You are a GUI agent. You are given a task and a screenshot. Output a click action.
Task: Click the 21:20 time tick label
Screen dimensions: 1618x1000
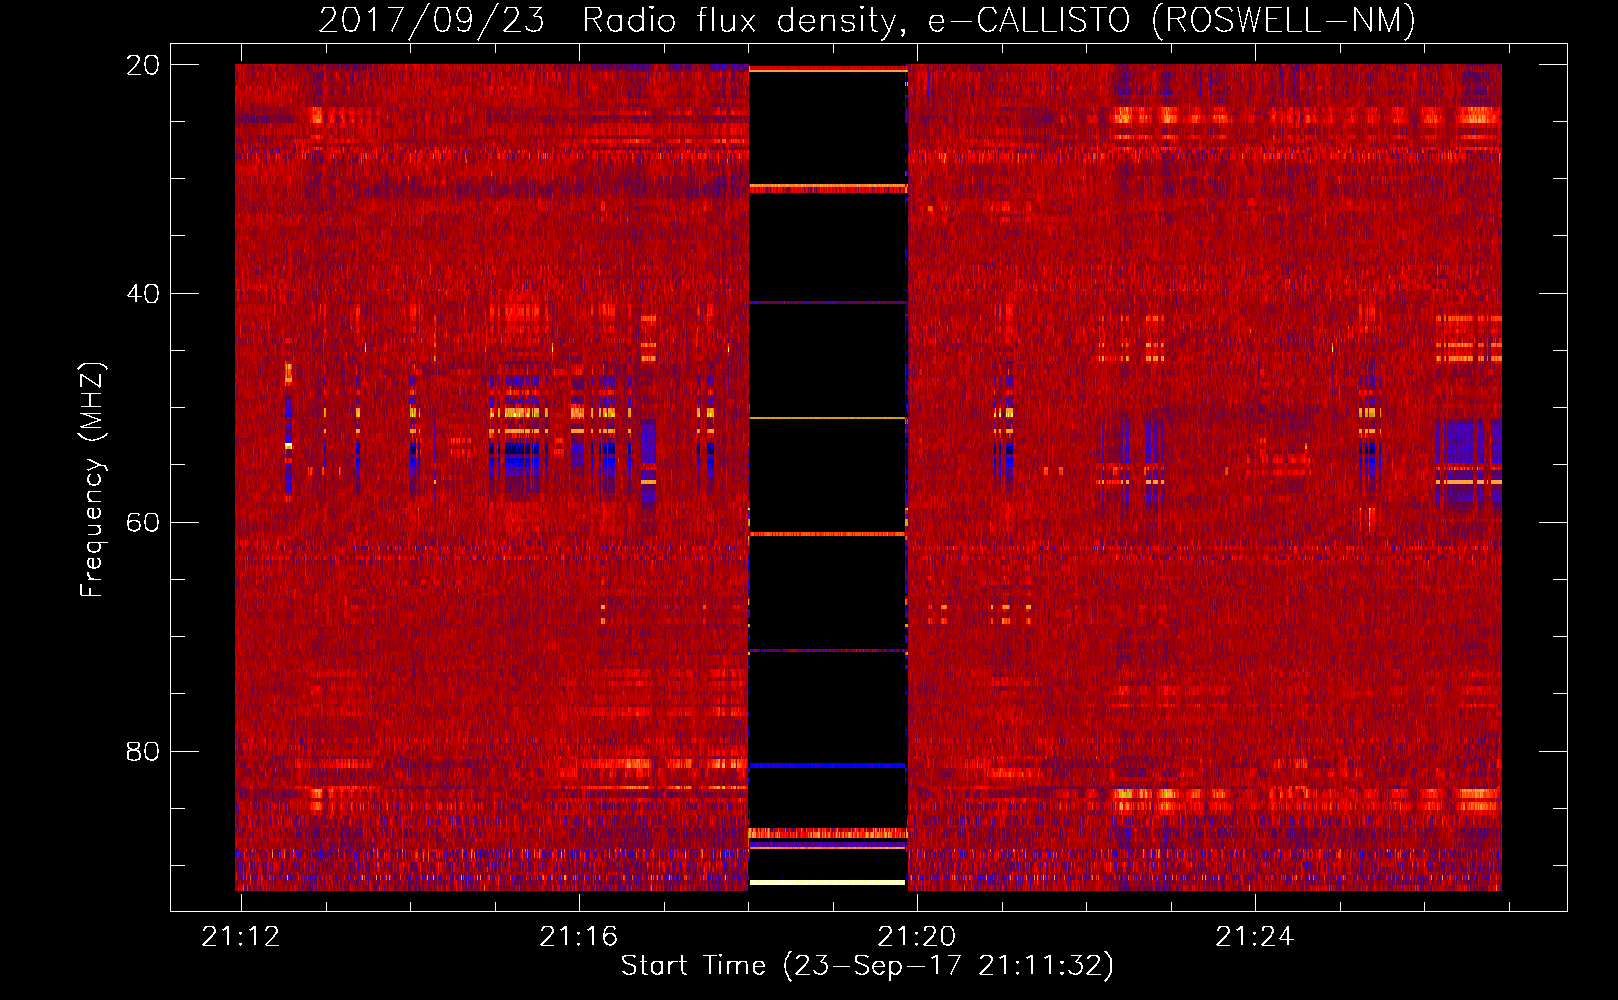[917, 937]
